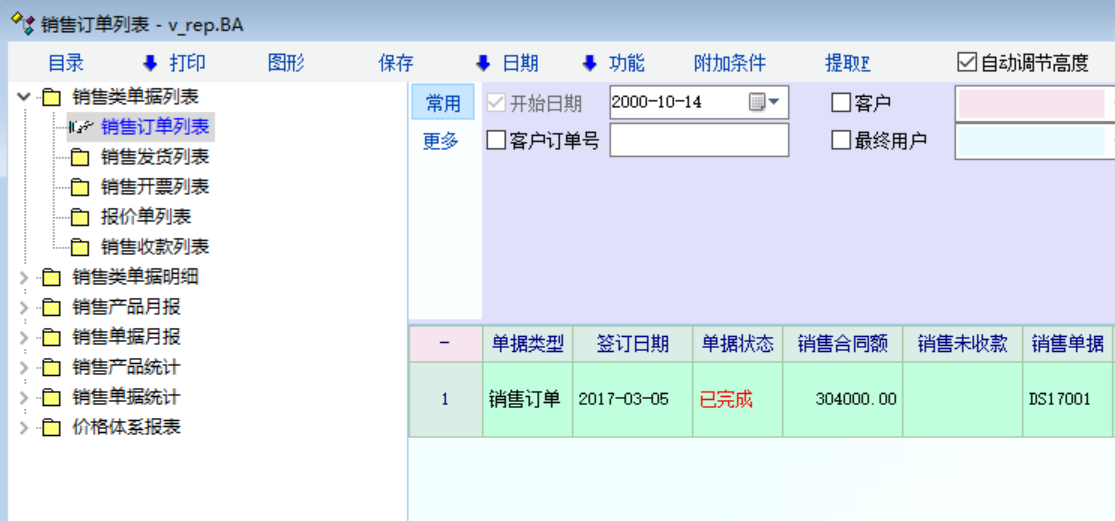Click the 销售发货列表 folder icon

(80, 157)
